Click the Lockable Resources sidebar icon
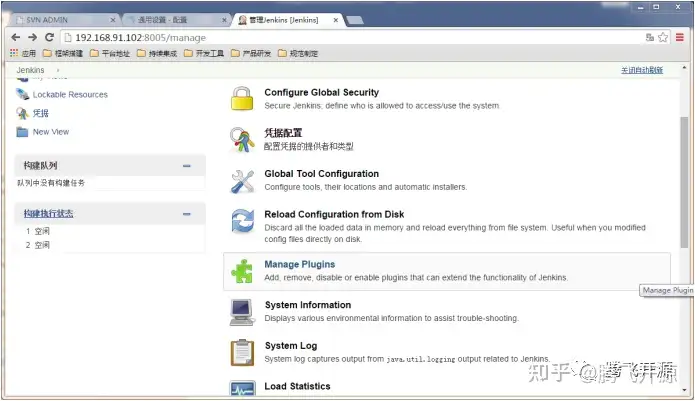This screenshot has width=695, height=401. pyautogui.click(x=22, y=94)
